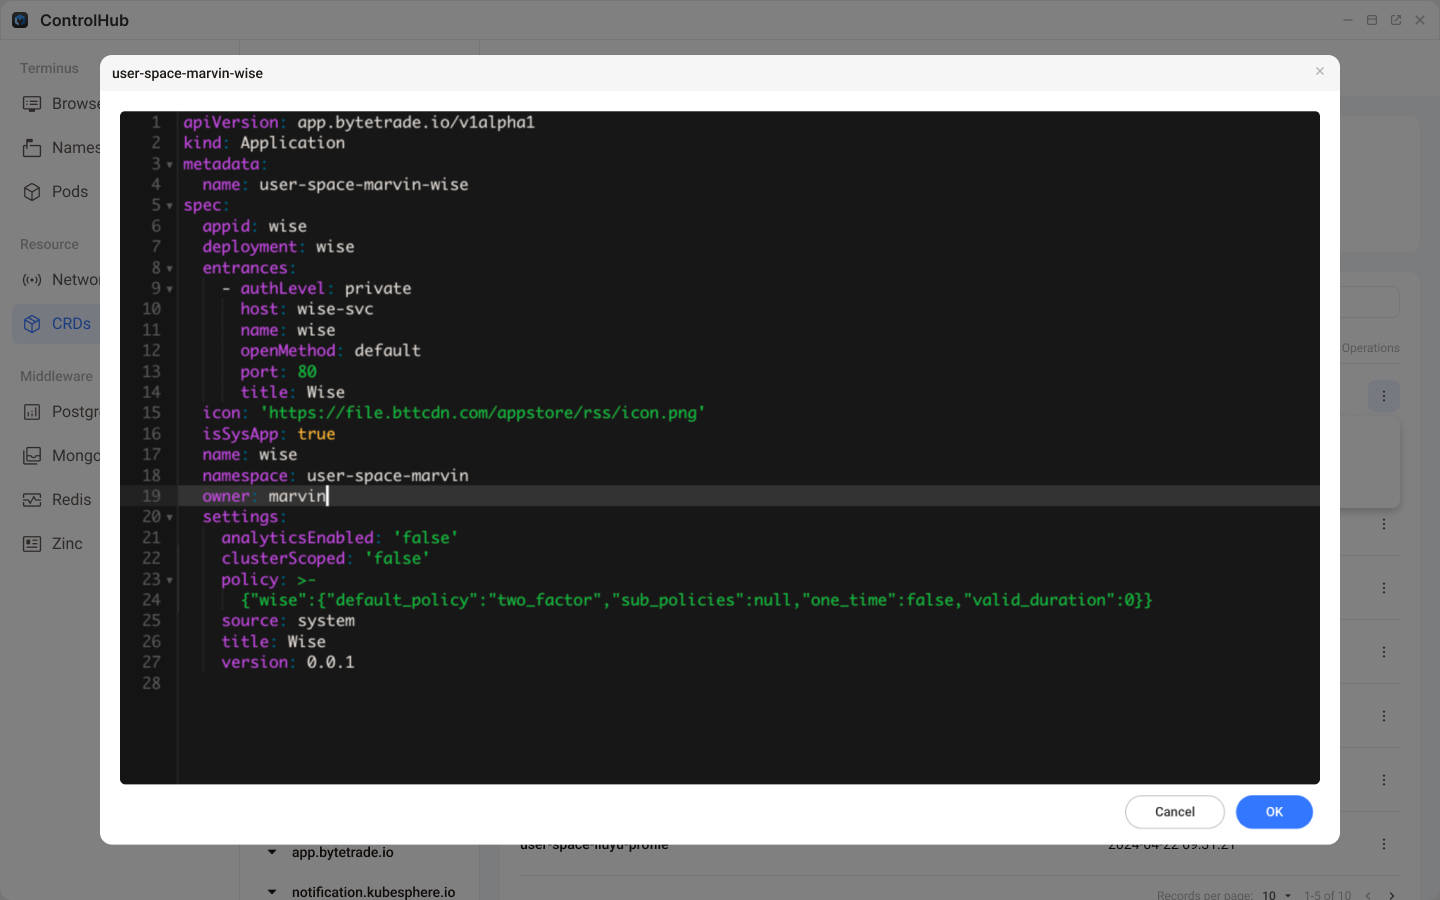The width and height of the screenshot is (1440, 900).
Task: Click the Pods label in the sidebar
Action: tap(70, 192)
